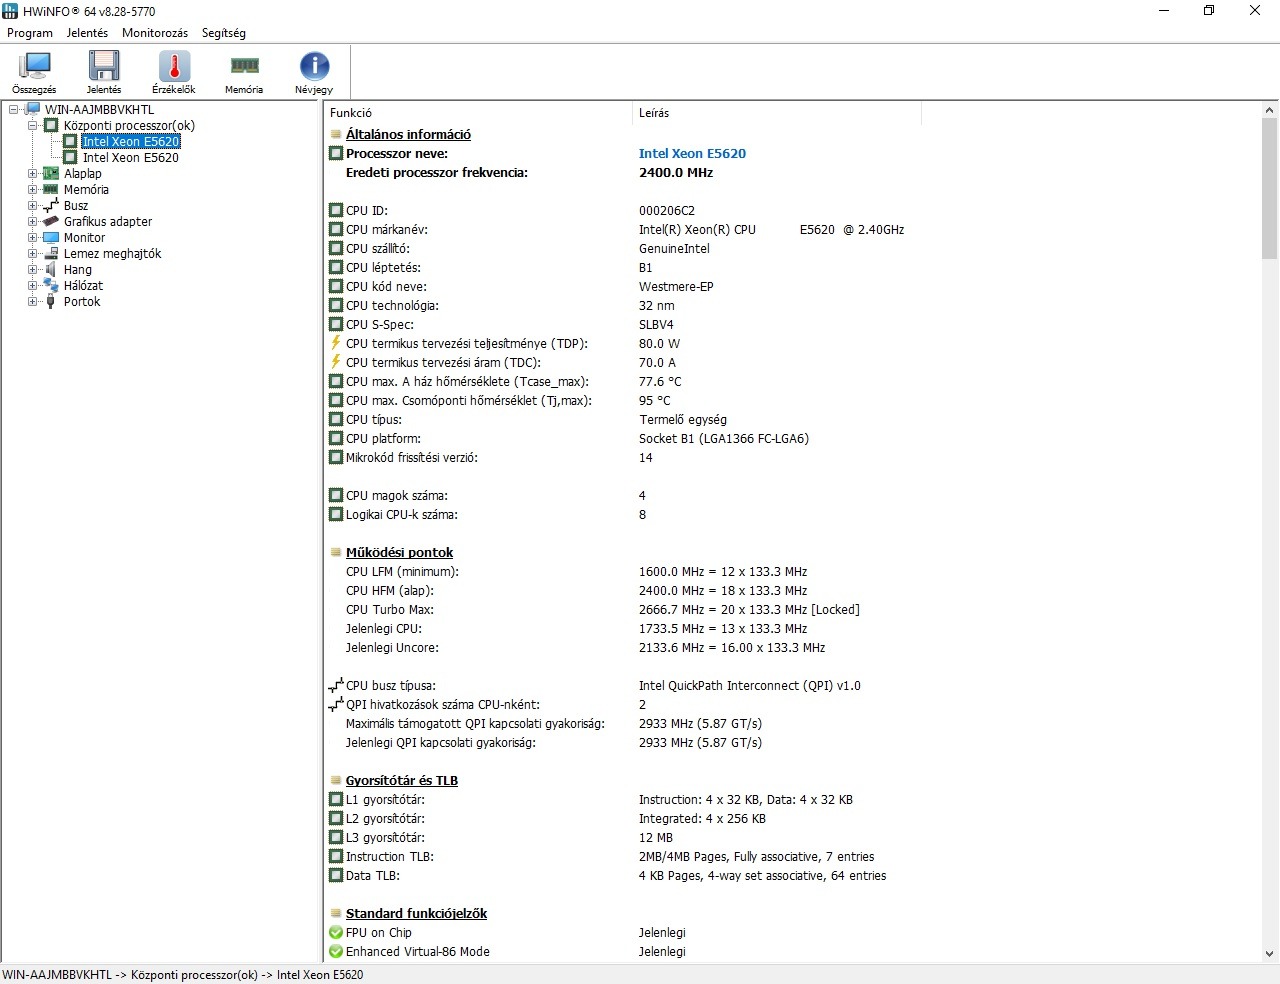The width and height of the screenshot is (1280, 984).
Task: Click the green check icon for FPU on Chip
Action: point(336,932)
